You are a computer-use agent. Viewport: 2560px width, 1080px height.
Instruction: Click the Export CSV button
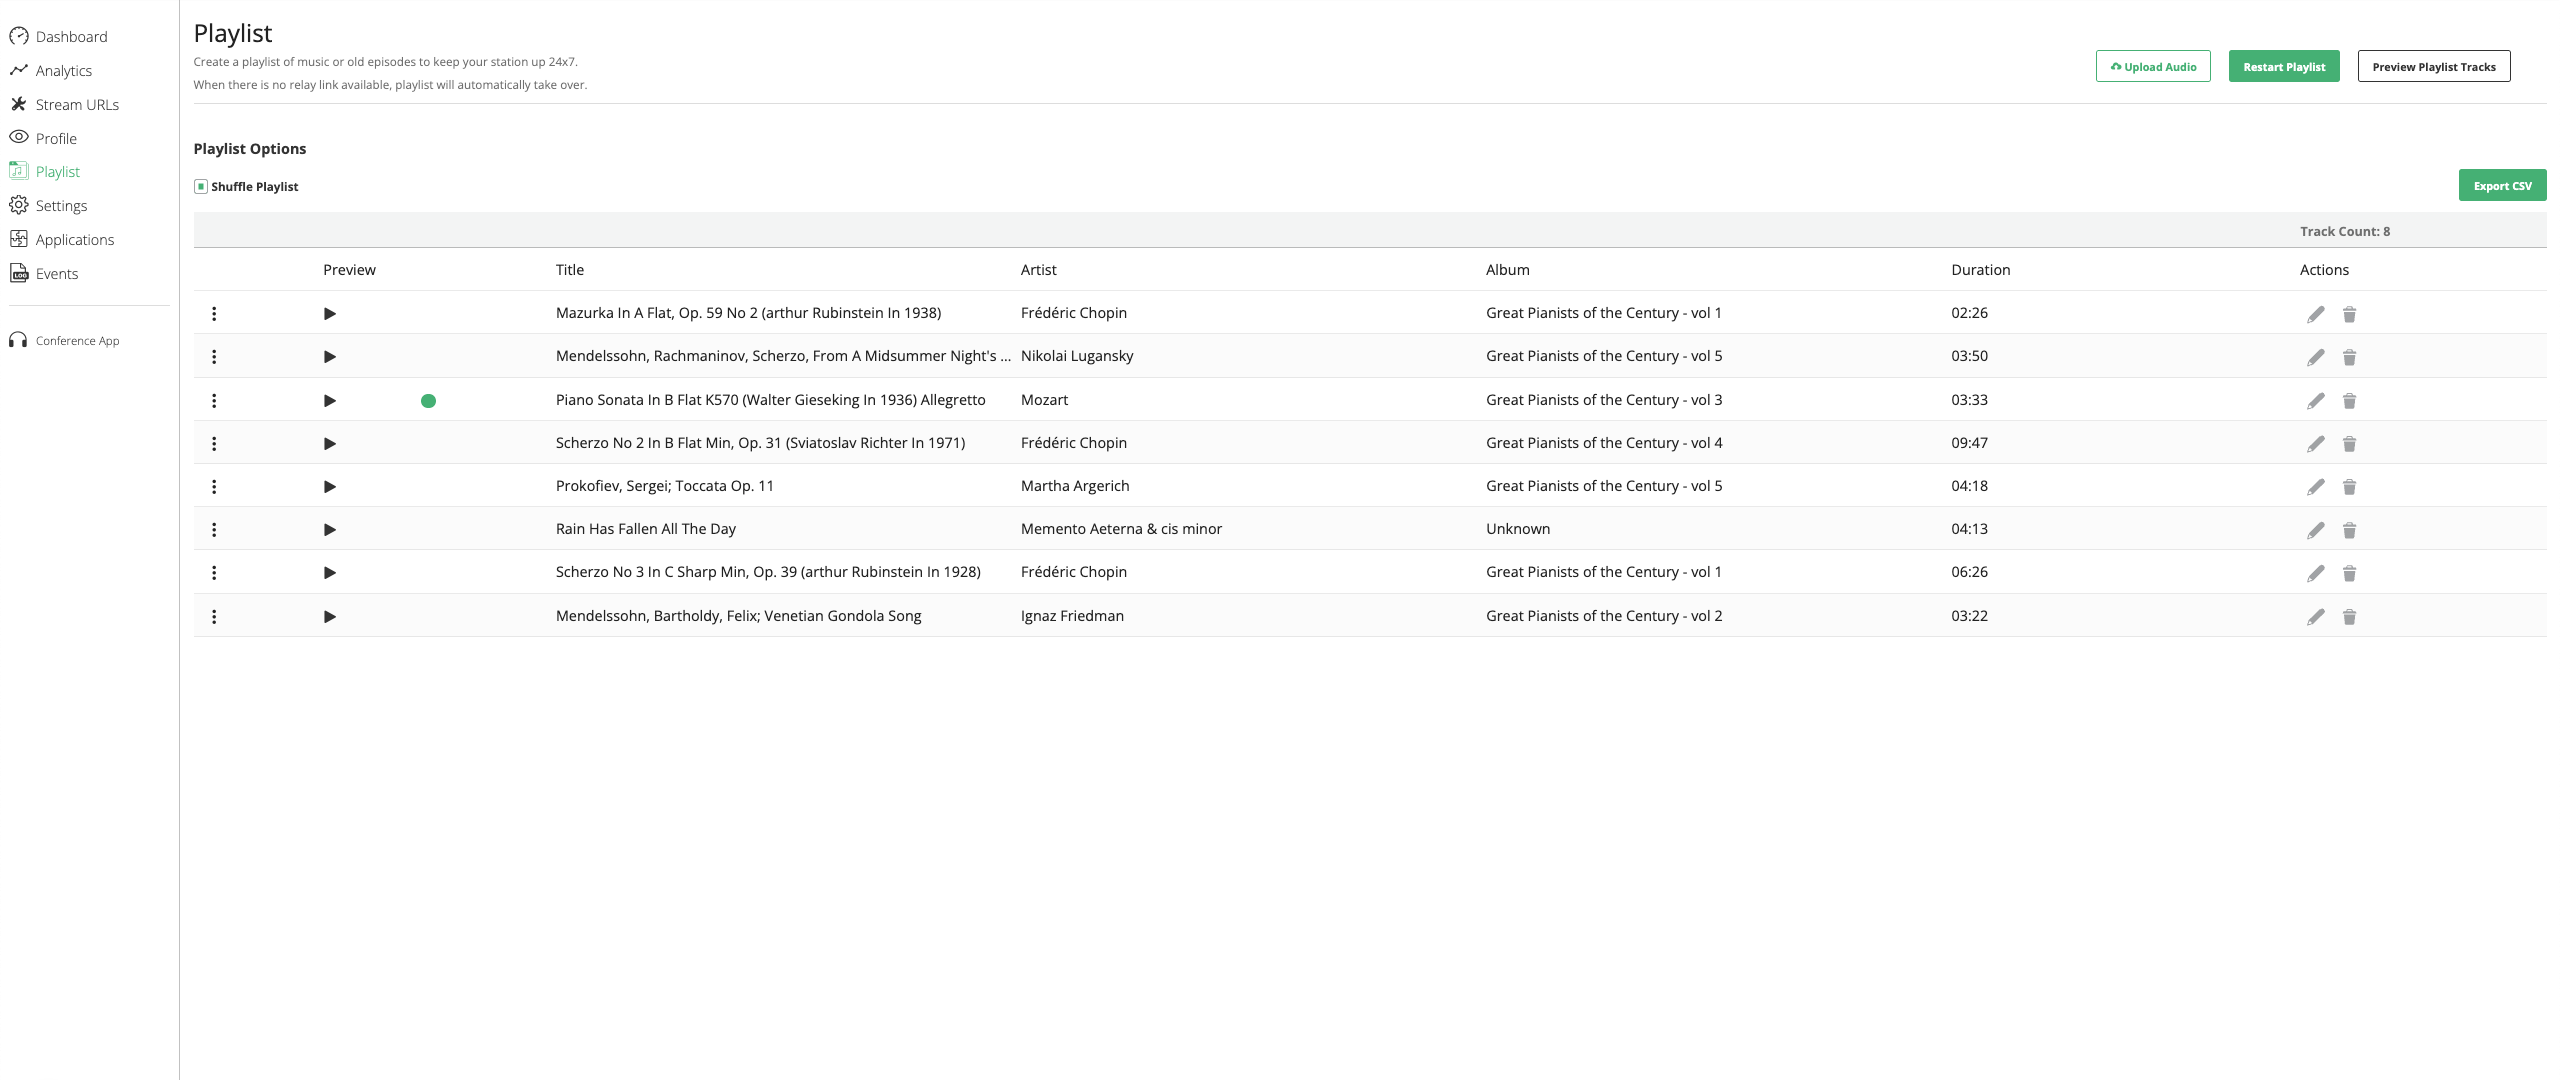click(x=2501, y=186)
